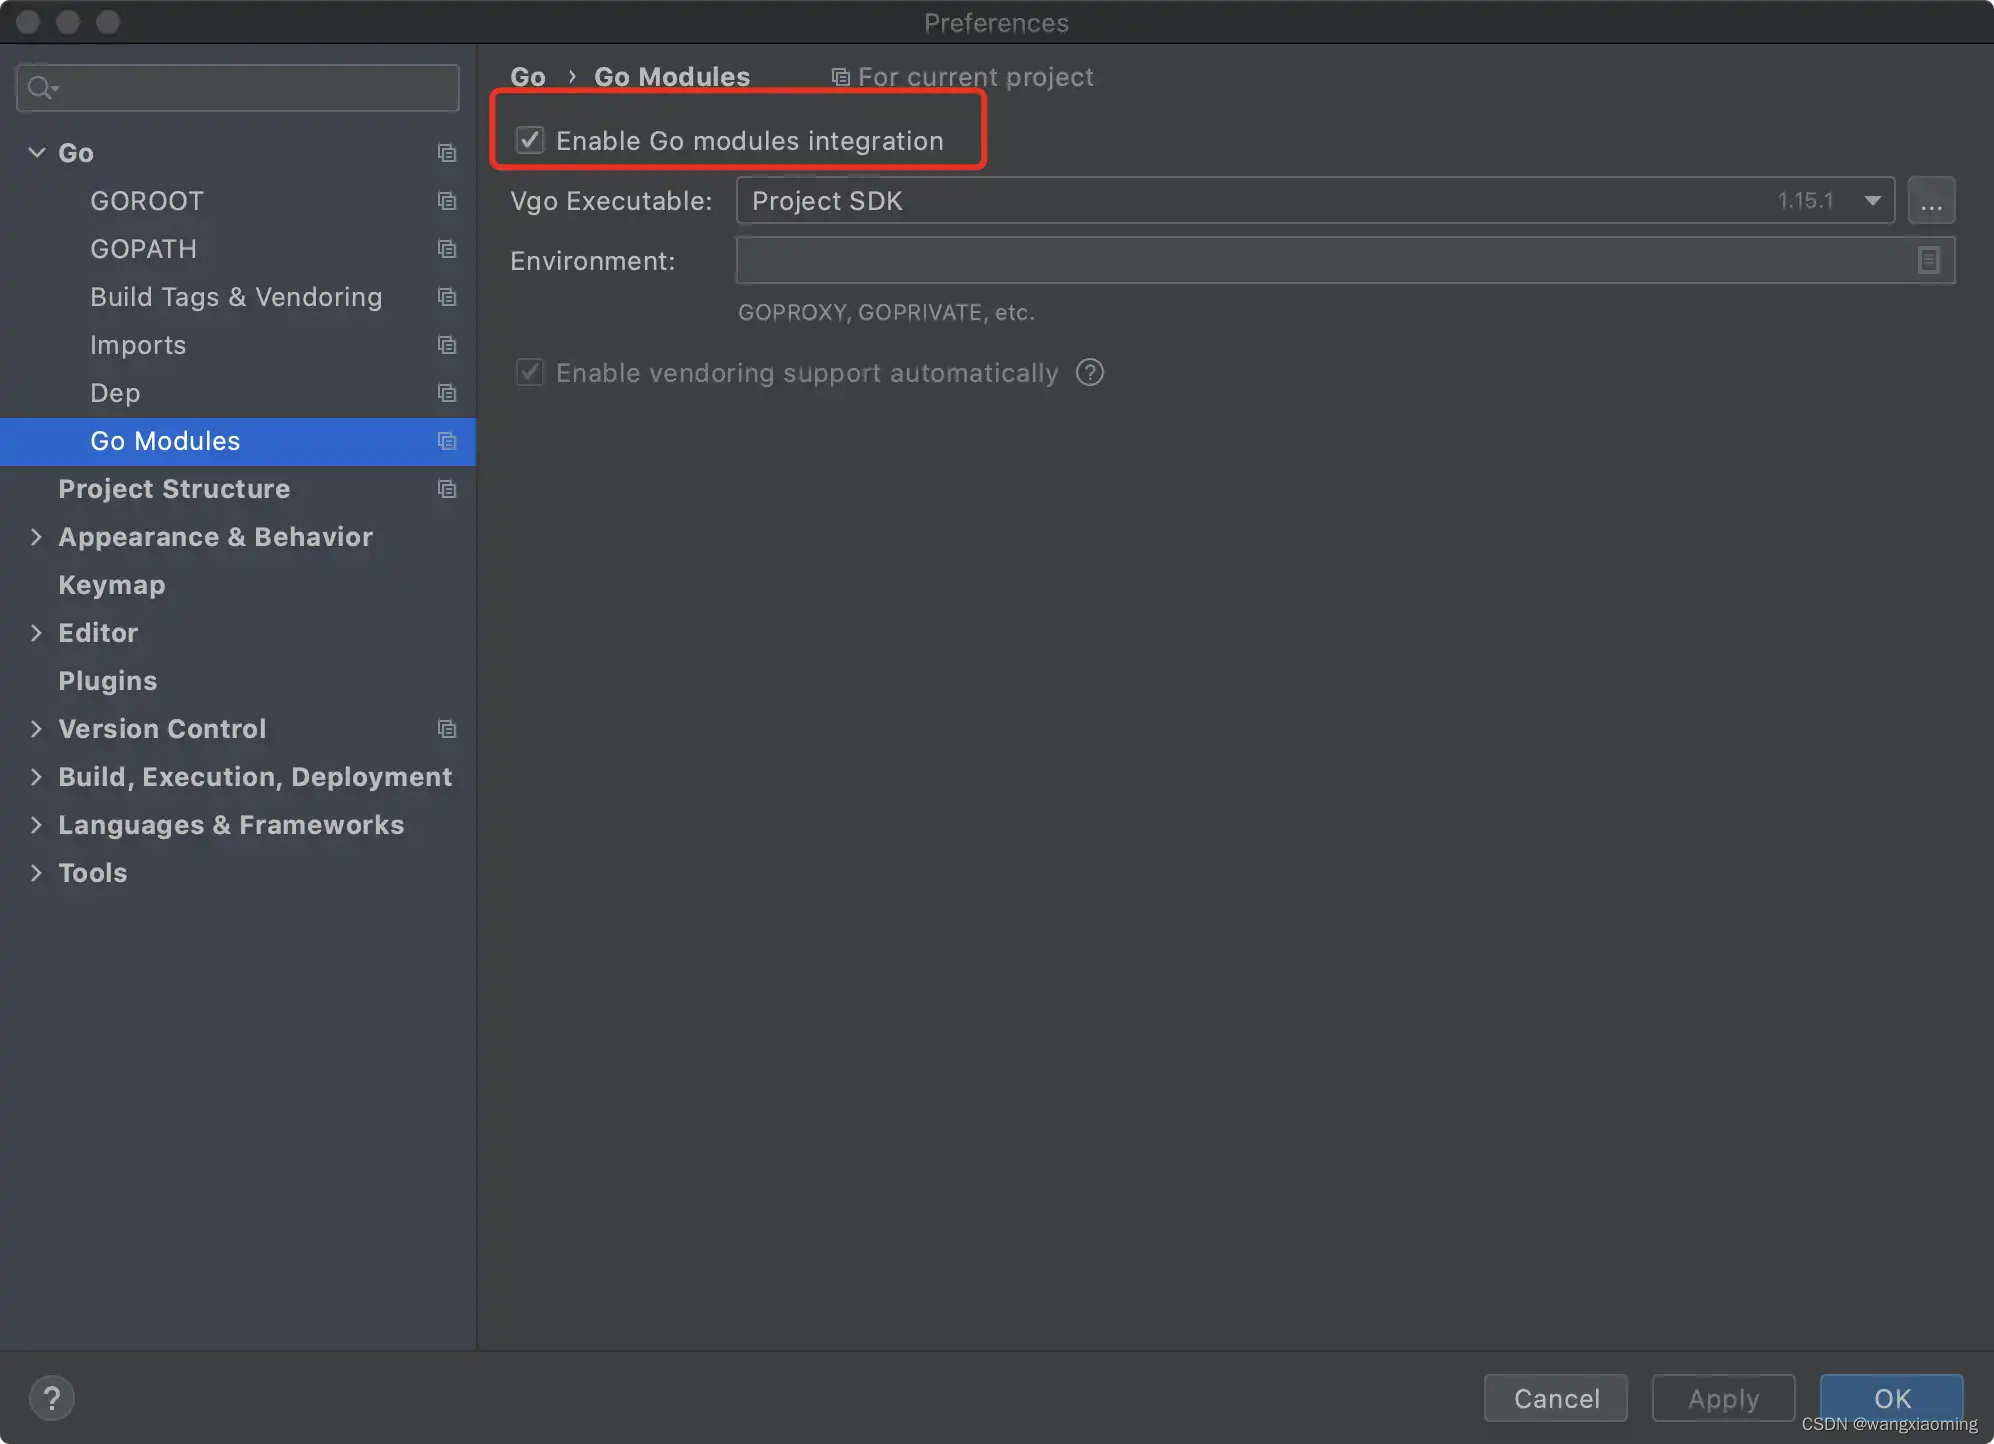This screenshot has height=1444, width=1994.
Task: Open the Vgo Executable Project SDK dropdown
Action: click(x=1872, y=201)
